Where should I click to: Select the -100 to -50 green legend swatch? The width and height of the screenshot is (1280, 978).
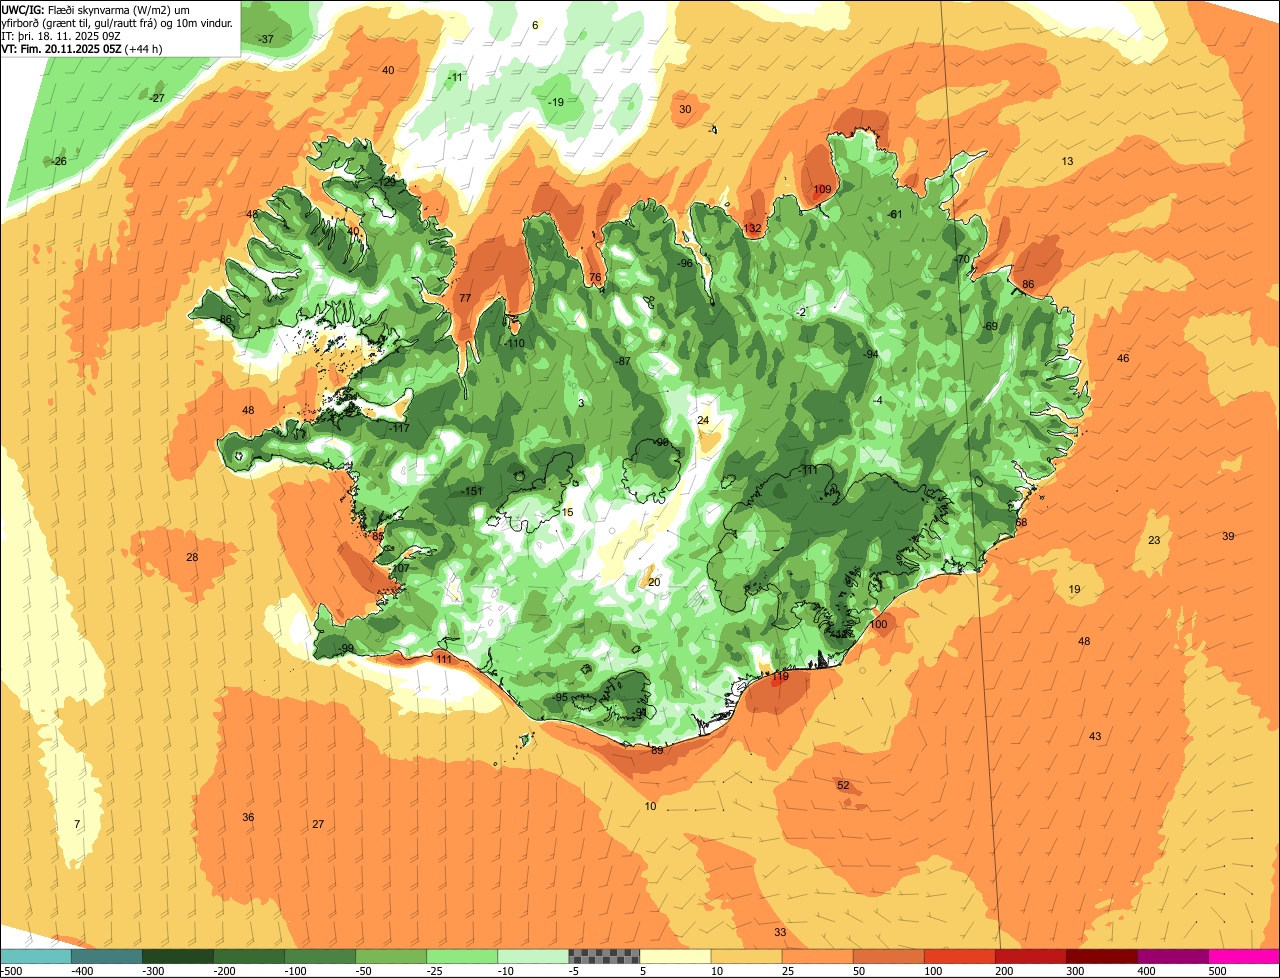(x=320, y=956)
